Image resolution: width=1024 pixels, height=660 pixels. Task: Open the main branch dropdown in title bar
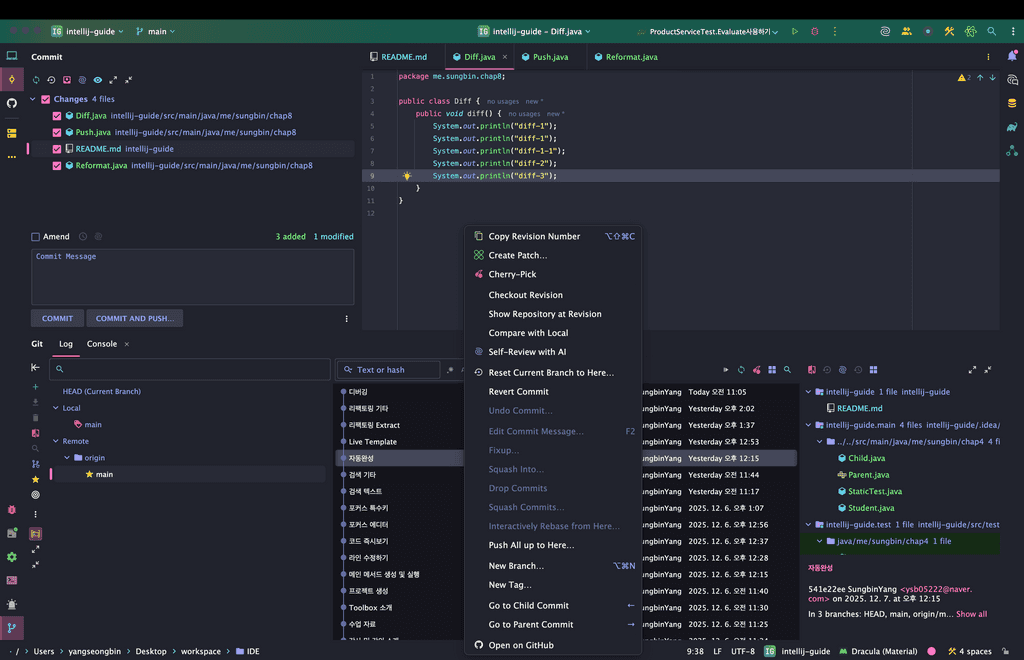[x=155, y=31]
